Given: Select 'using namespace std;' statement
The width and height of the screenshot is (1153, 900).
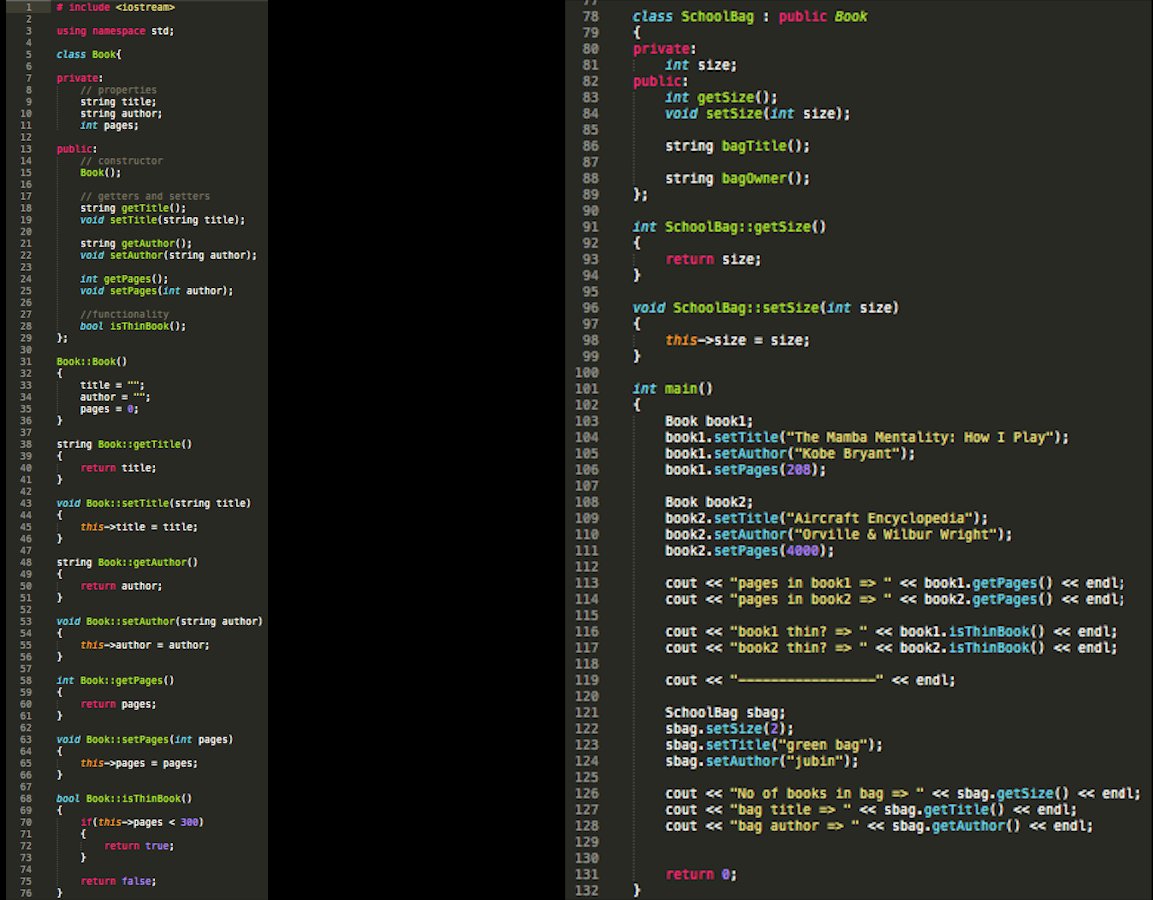Looking at the screenshot, I should point(115,31).
